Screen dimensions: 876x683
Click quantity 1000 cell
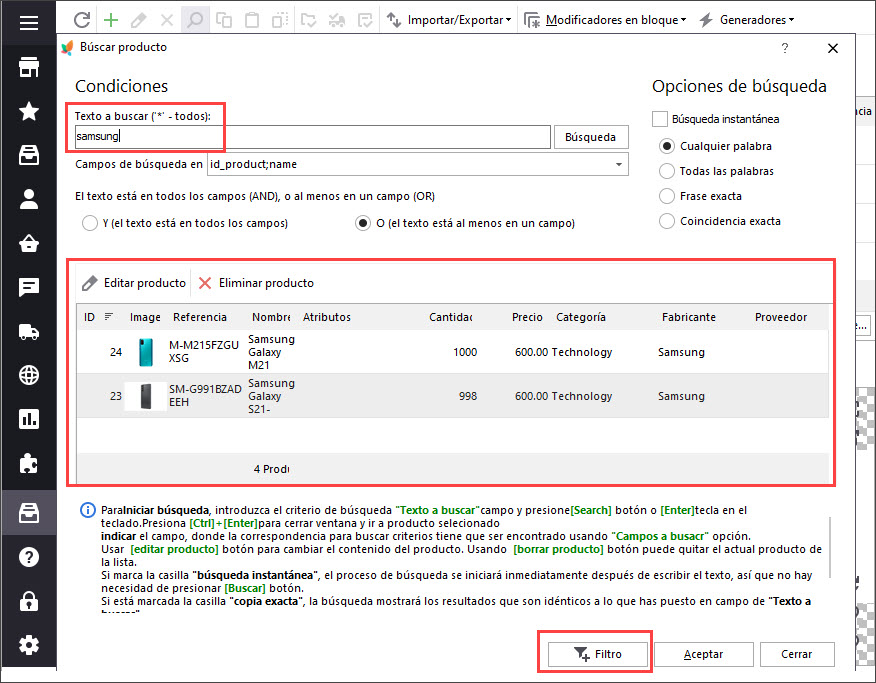tap(465, 352)
